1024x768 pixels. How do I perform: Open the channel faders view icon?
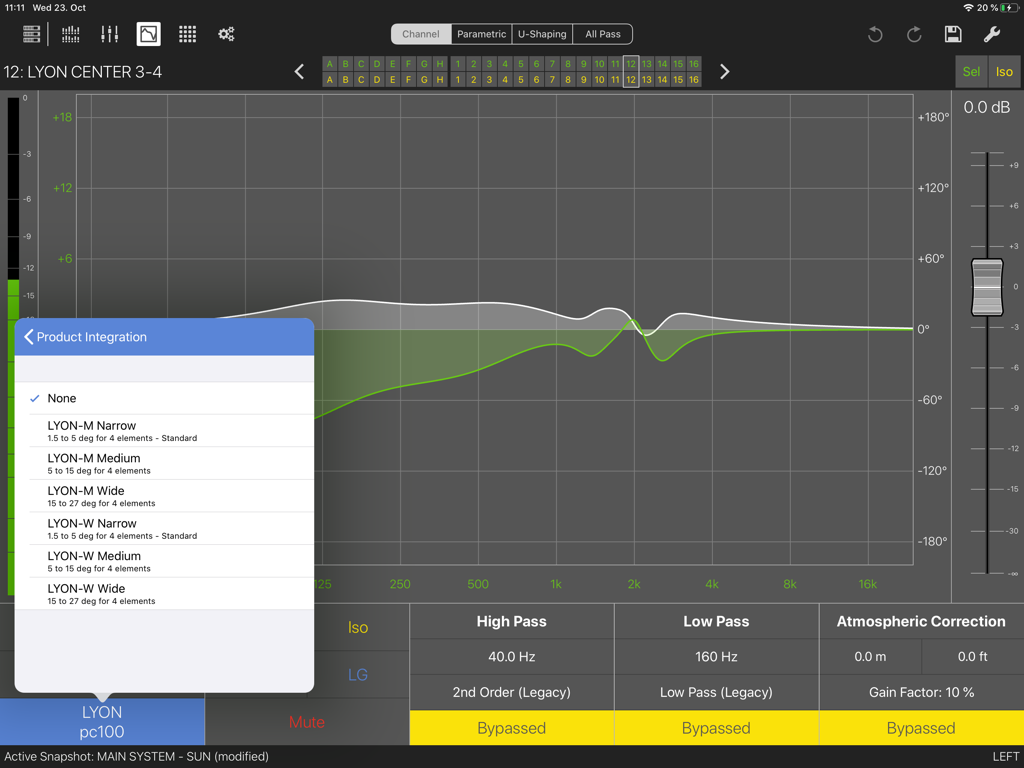(109, 33)
